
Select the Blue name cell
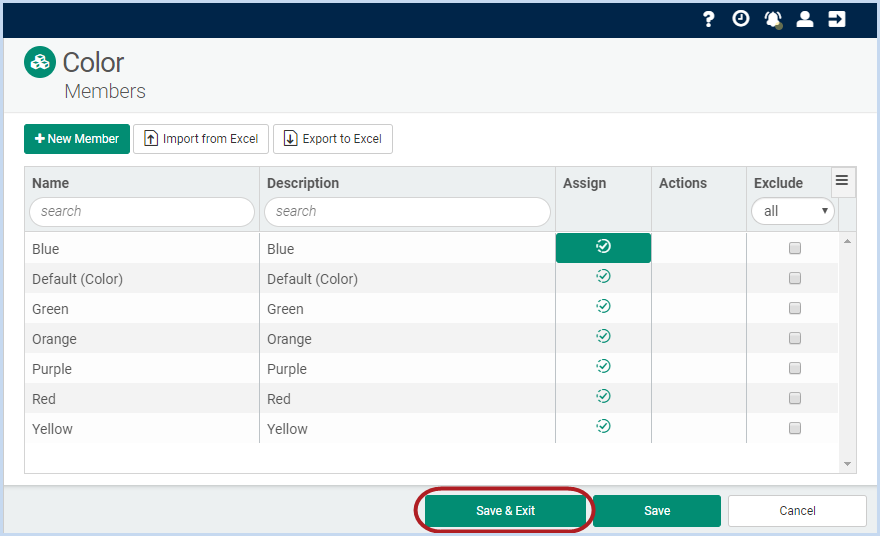[x=142, y=248]
